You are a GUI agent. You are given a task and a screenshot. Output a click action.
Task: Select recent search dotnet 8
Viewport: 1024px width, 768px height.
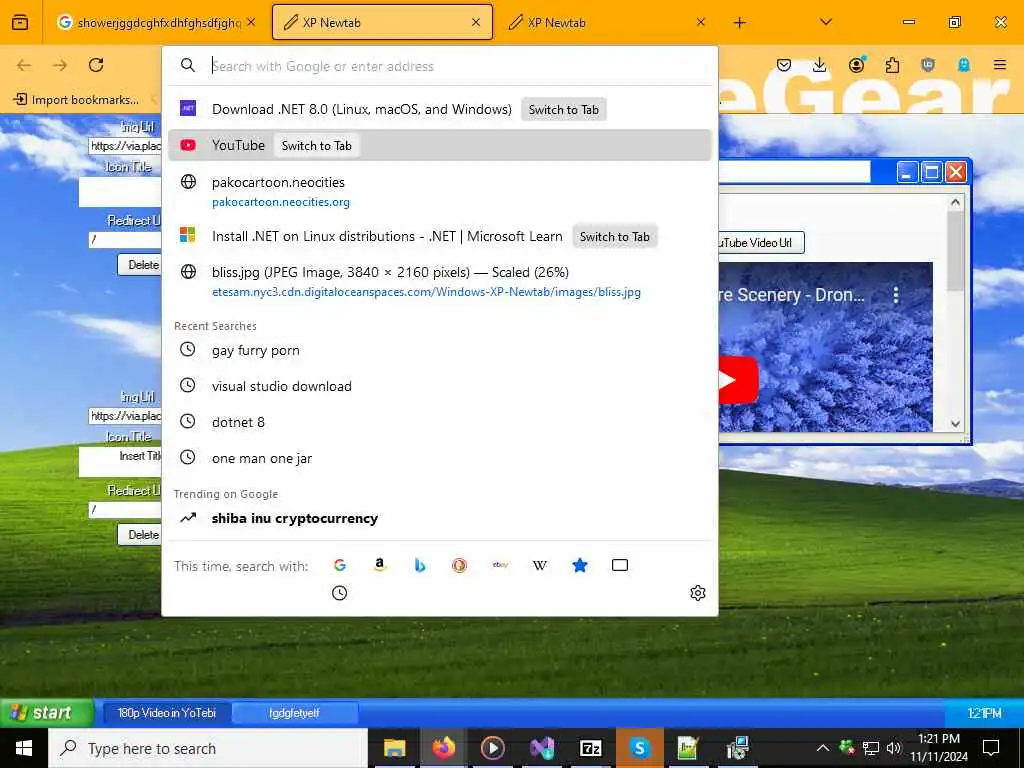(x=440, y=422)
